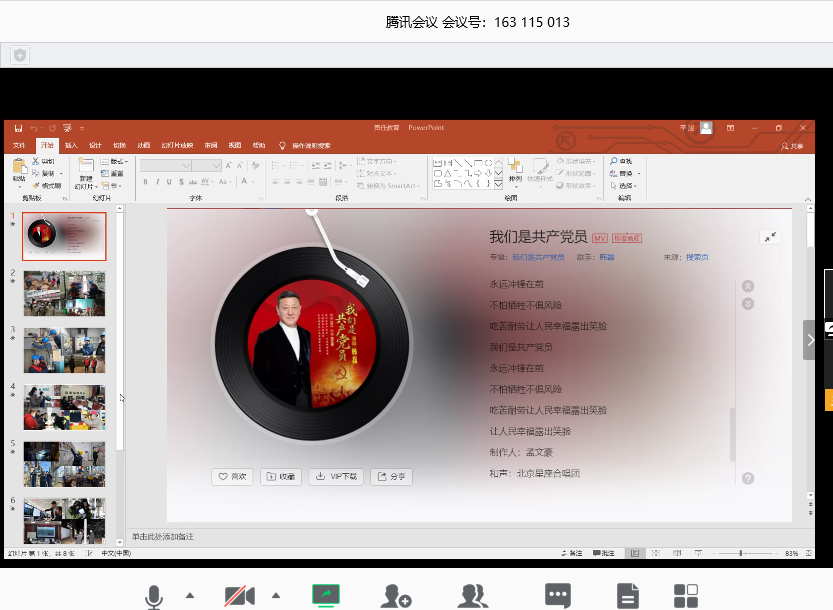Image resolution: width=833 pixels, height=610 pixels.
Task: Switch to the 幻灯片放映 Slide Show tab
Action: pyautogui.click(x=177, y=145)
